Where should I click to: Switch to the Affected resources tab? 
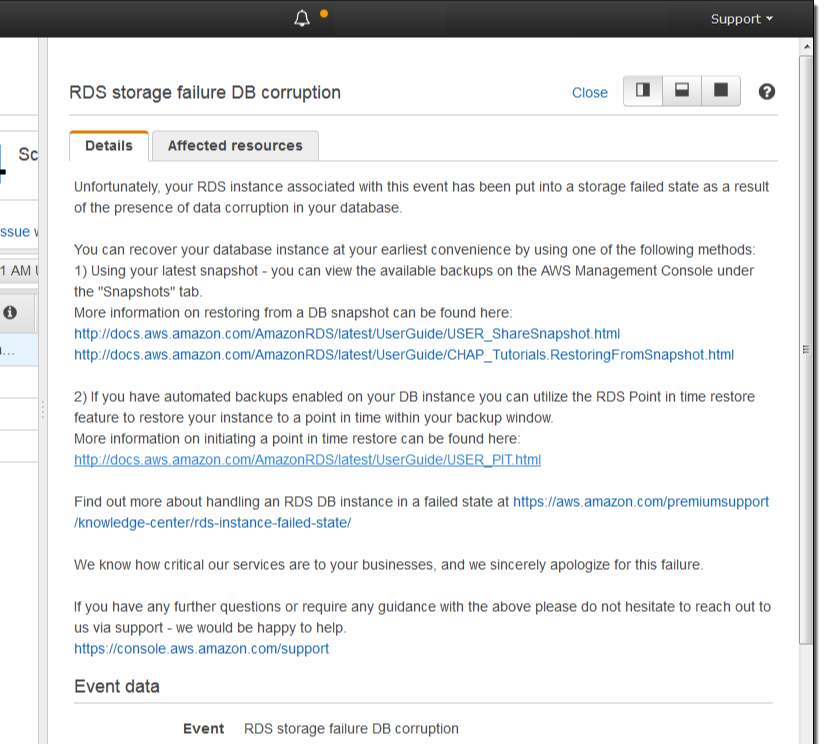click(235, 146)
